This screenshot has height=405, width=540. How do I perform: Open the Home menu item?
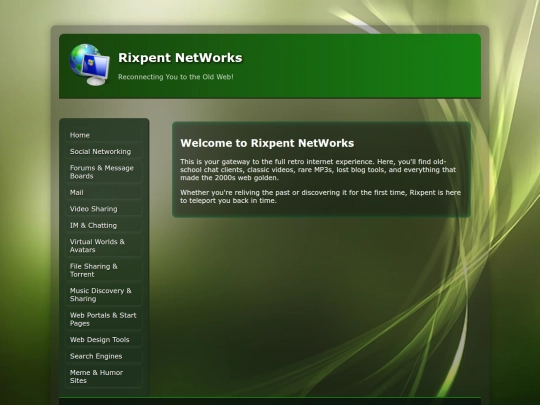(x=104, y=135)
